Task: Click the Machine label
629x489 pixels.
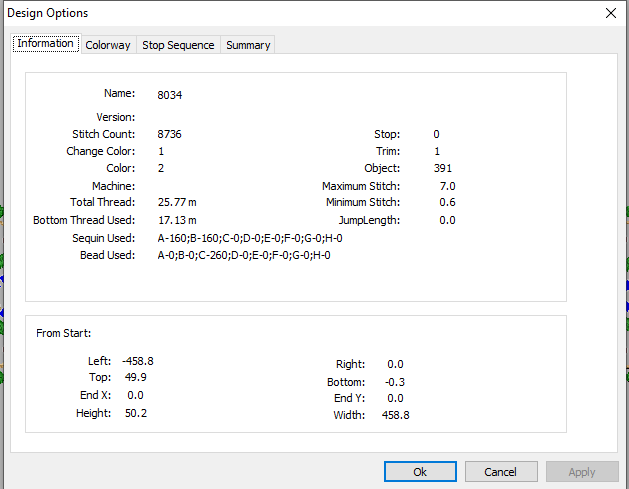Action: (114, 186)
